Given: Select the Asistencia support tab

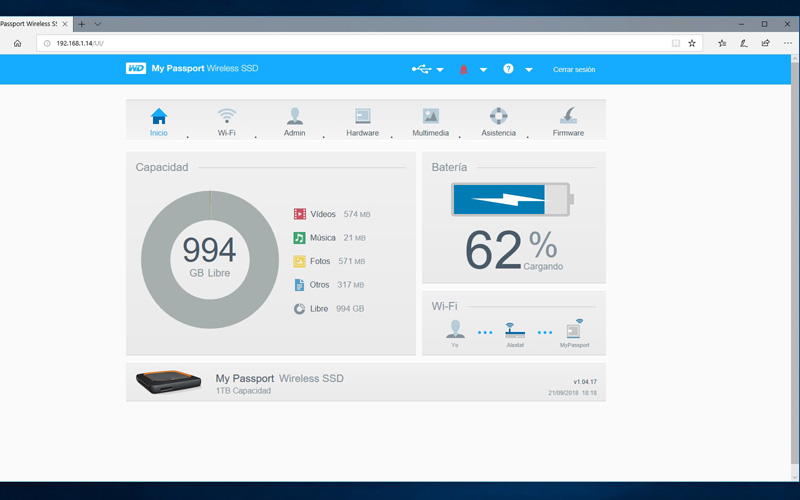Looking at the screenshot, I should 498,122.
